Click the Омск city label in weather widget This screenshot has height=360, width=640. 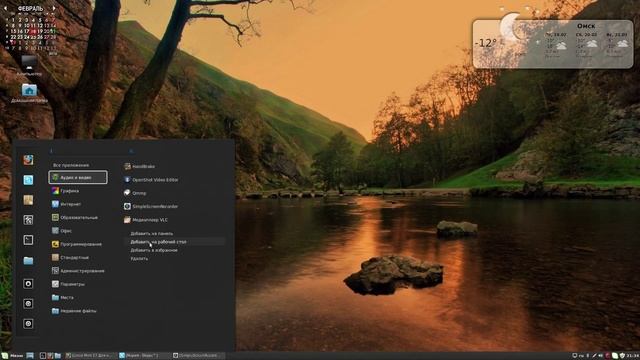click(586, 26)
